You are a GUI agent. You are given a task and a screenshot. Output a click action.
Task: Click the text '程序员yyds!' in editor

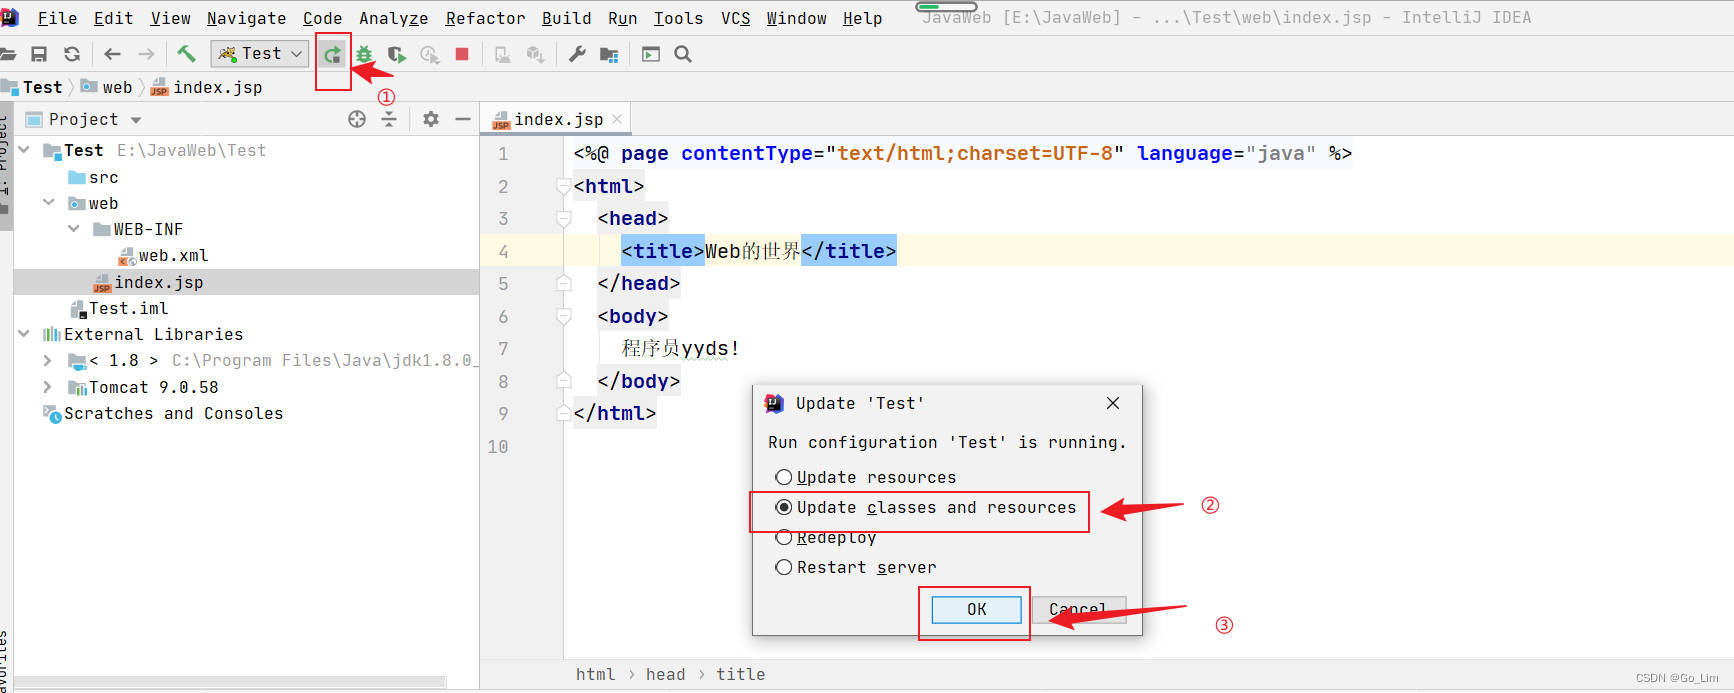[x=680, y=348]
